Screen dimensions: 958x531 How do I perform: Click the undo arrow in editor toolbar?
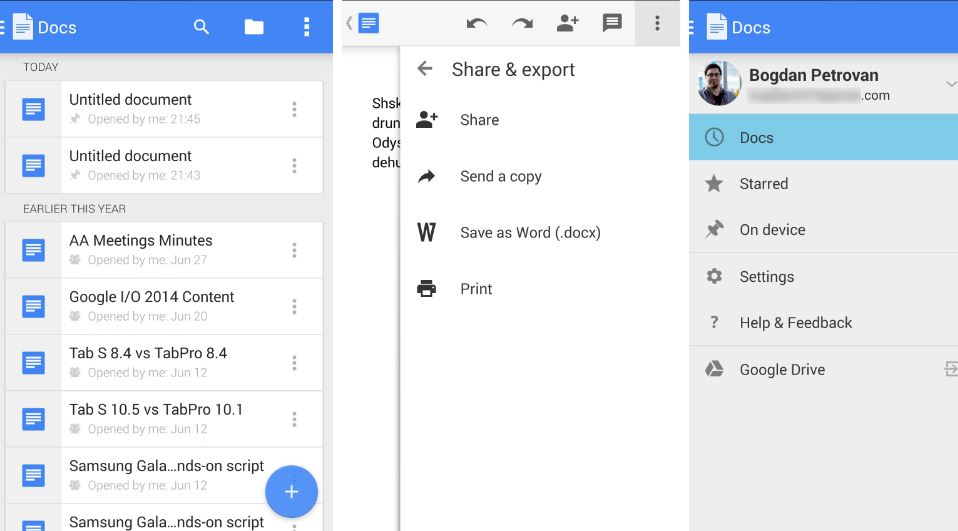477,23
